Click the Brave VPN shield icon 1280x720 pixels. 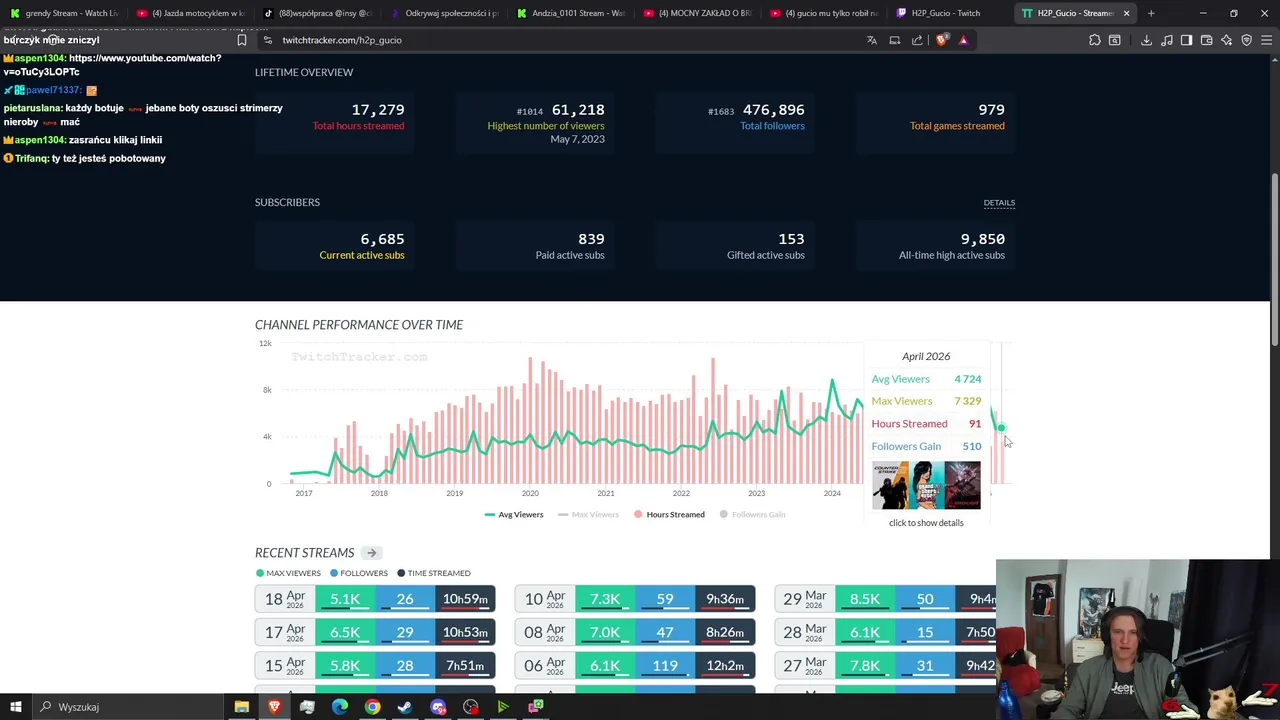tap(1246, 40)
